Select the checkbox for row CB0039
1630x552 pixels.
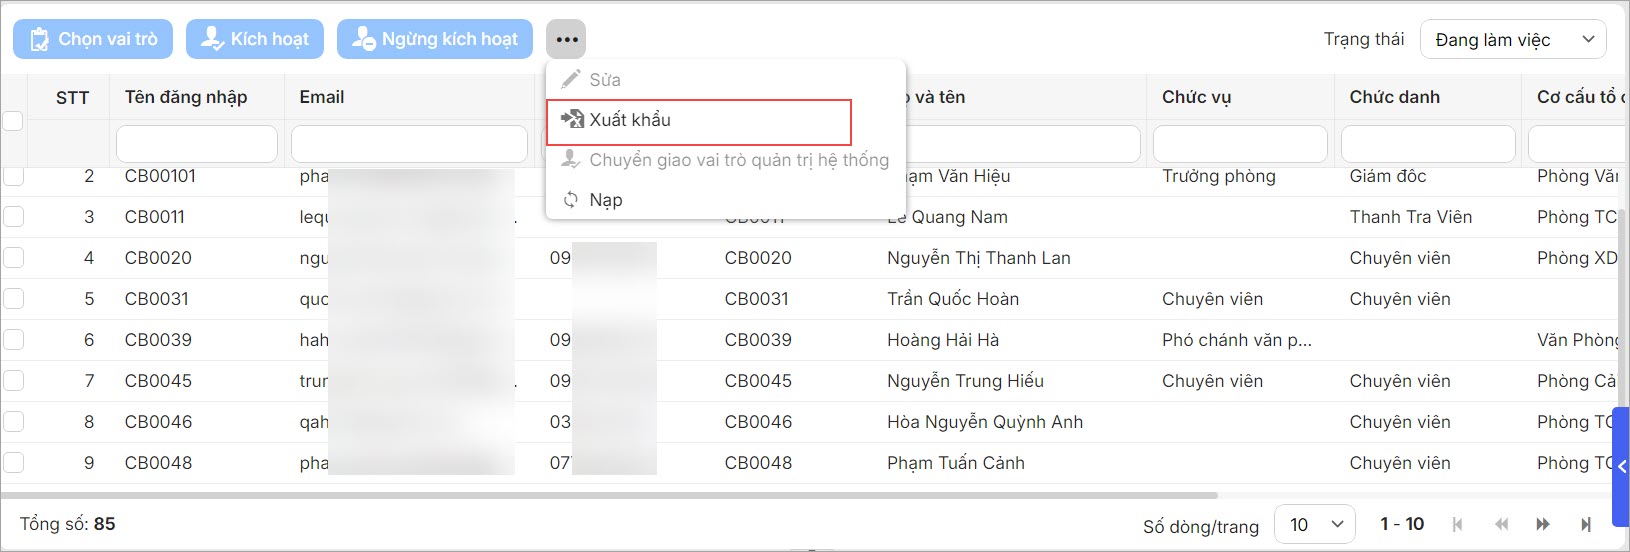pyautogui.click(x=13, y=339)
